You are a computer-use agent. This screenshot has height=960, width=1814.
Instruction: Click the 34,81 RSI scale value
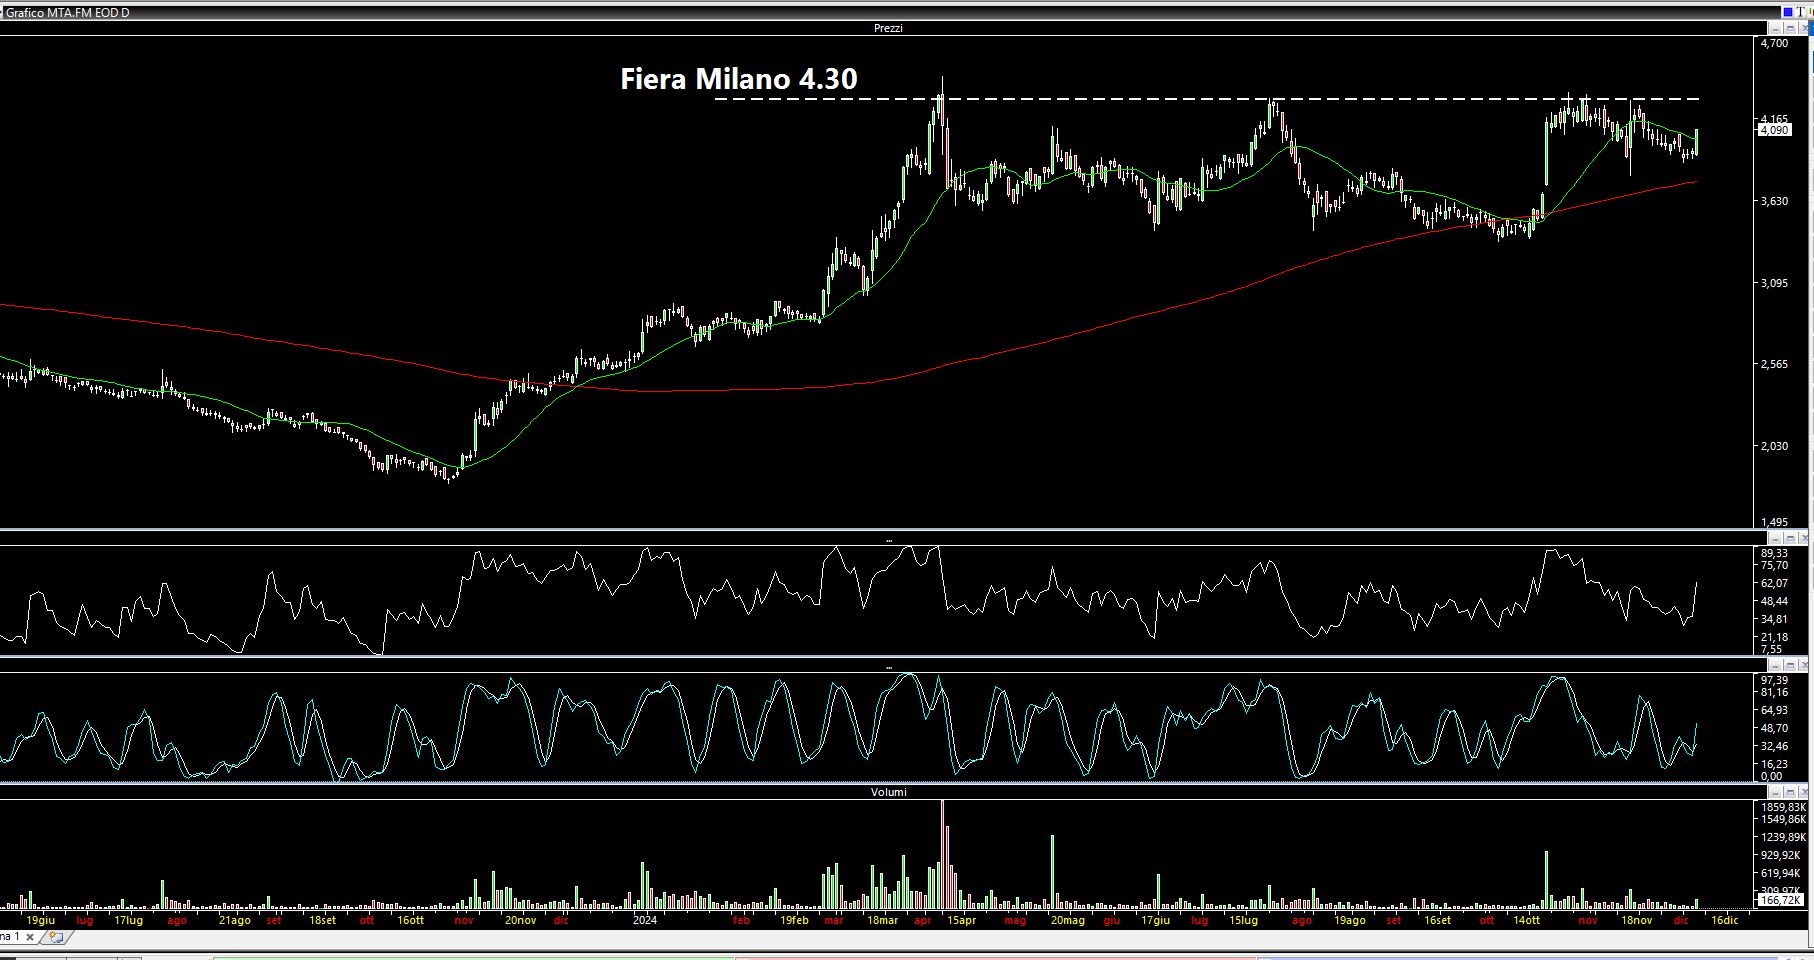[x=1774, y=619]
